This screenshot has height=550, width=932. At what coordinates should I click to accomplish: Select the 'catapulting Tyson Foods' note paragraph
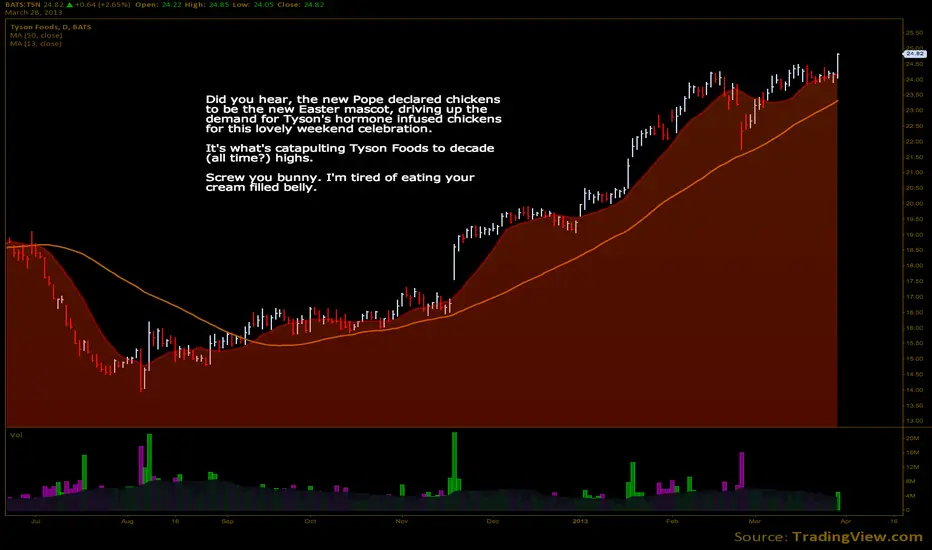pyautogui.click(x=350, y=153)
